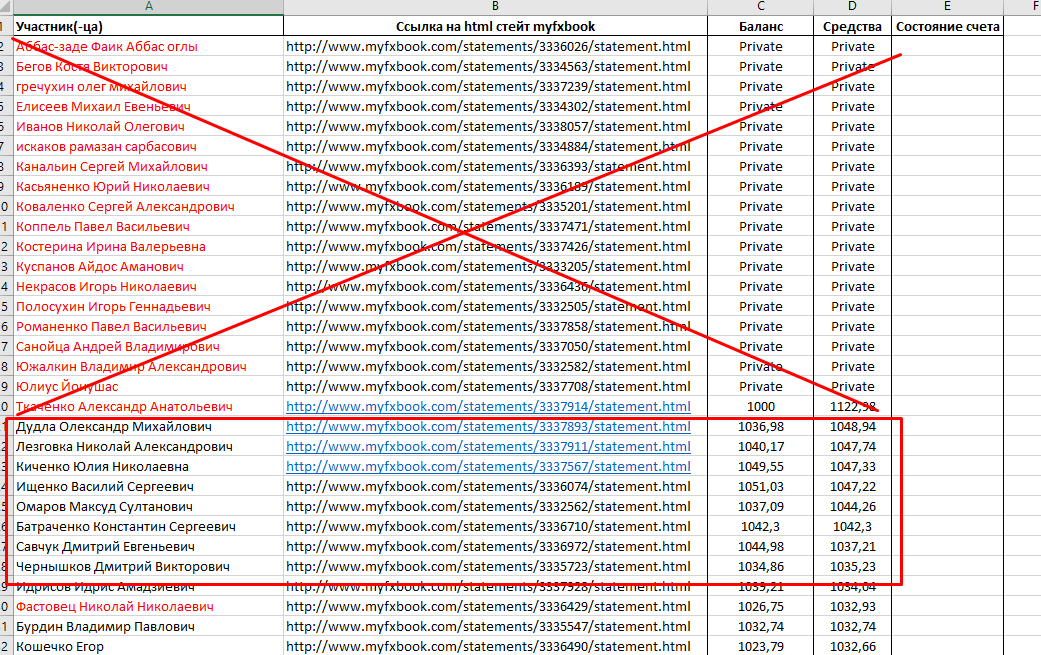Select cell 'Костерина Ирина Валерьевна'

point(148,246)
